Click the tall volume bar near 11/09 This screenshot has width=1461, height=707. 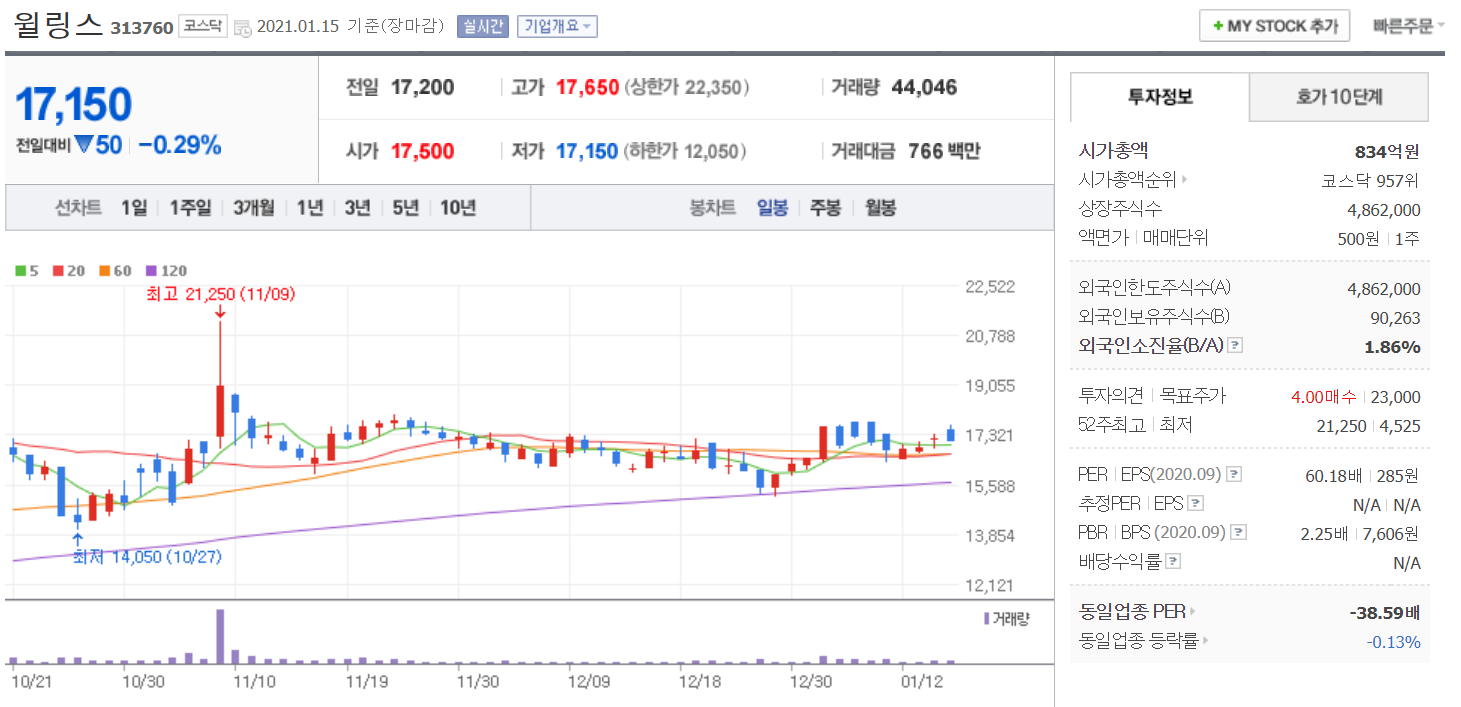220,636
